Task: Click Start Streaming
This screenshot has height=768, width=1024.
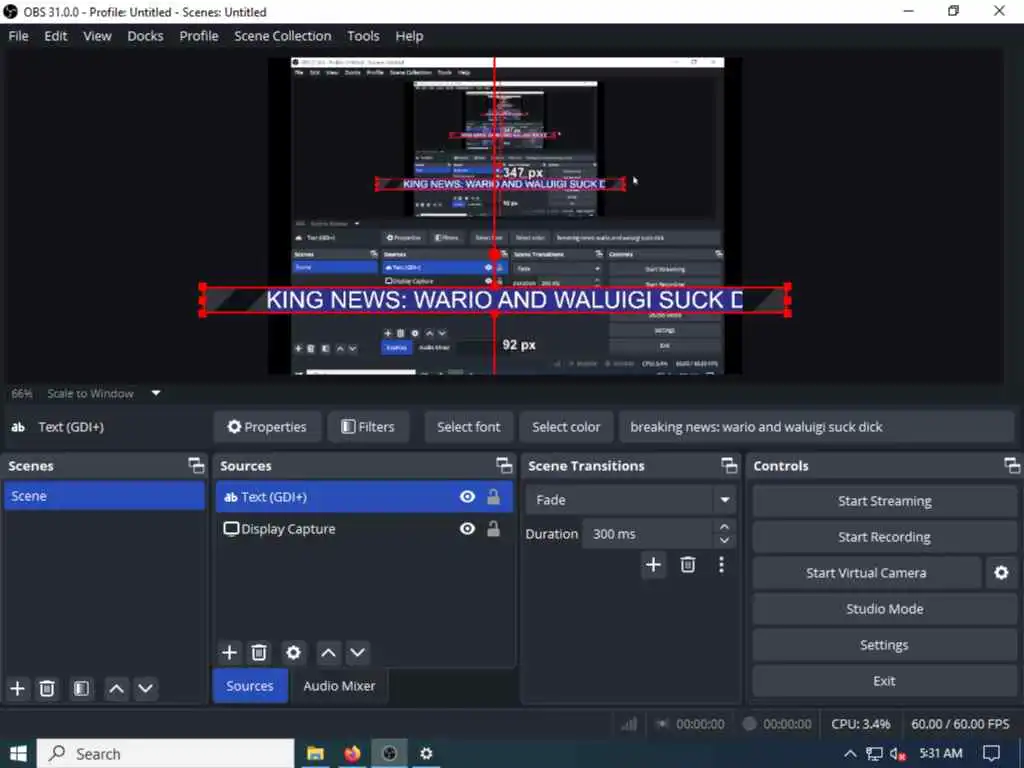Action: 885,501
